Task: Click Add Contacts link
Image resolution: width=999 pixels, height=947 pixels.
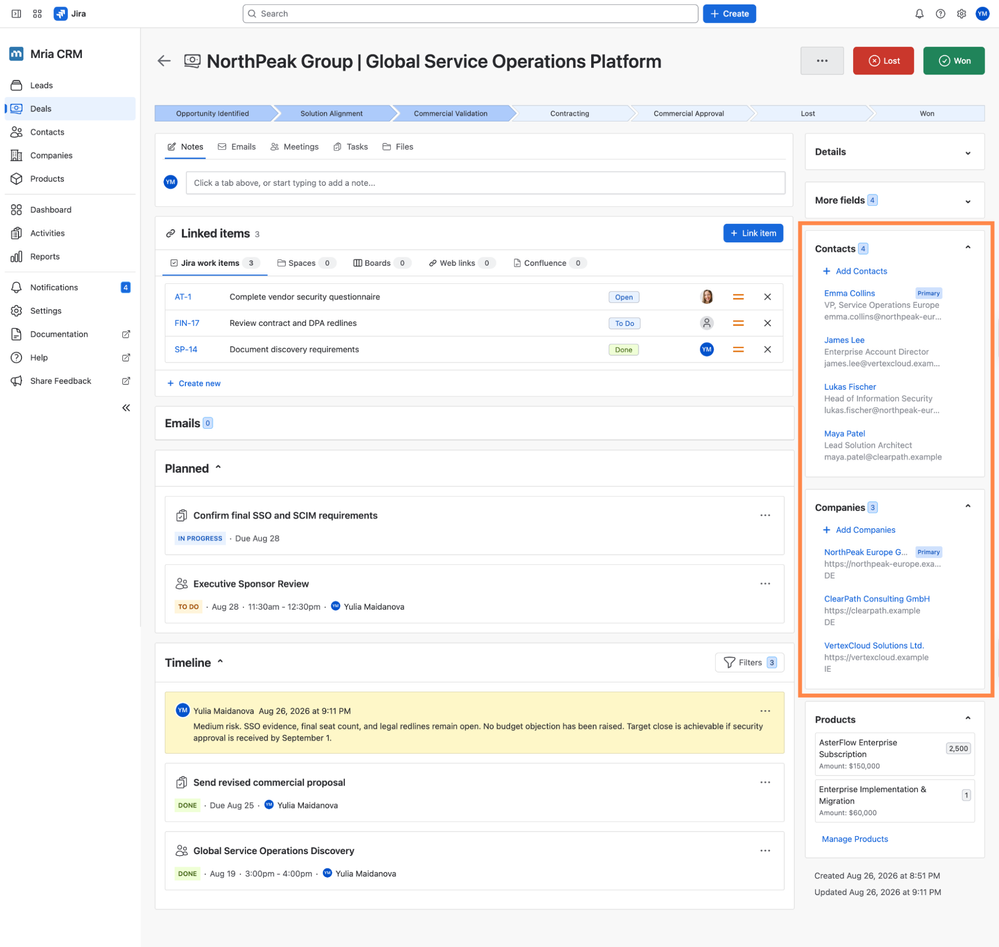Action: pos(855,271)
